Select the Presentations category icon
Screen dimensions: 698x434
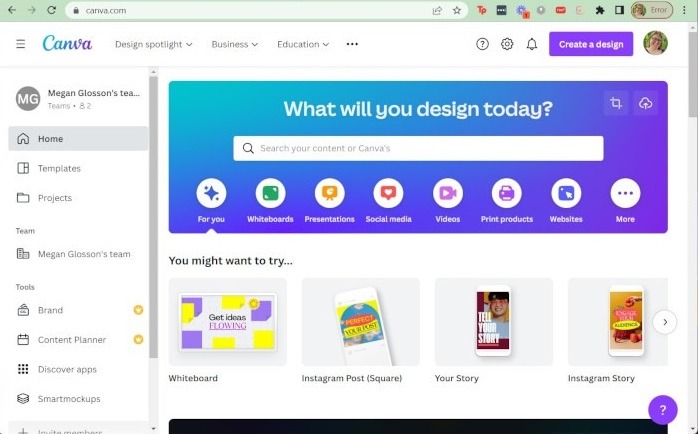coord(329,193)
